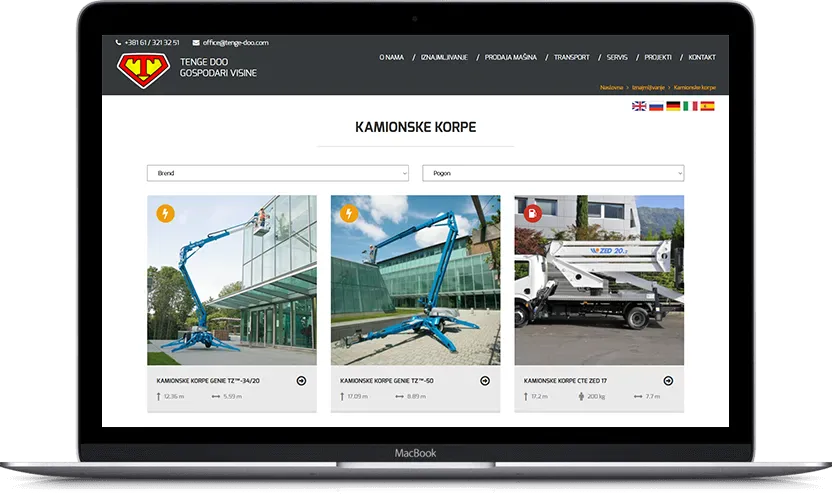Open the KONTAKT menu item
This screenshot has width=832, height=494.
point(701,57)
